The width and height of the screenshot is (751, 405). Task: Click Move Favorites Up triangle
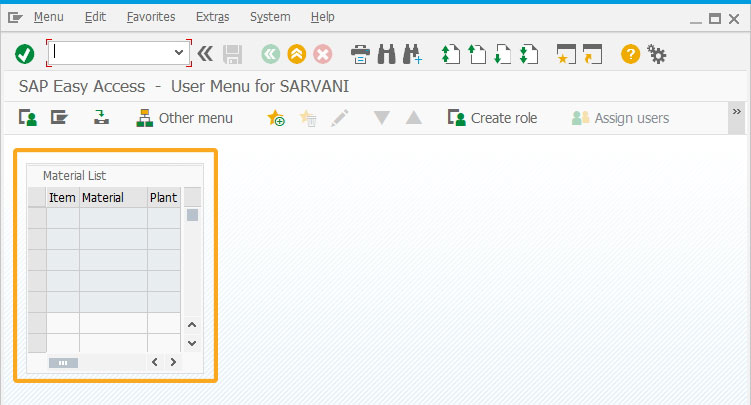coord(413,118)
